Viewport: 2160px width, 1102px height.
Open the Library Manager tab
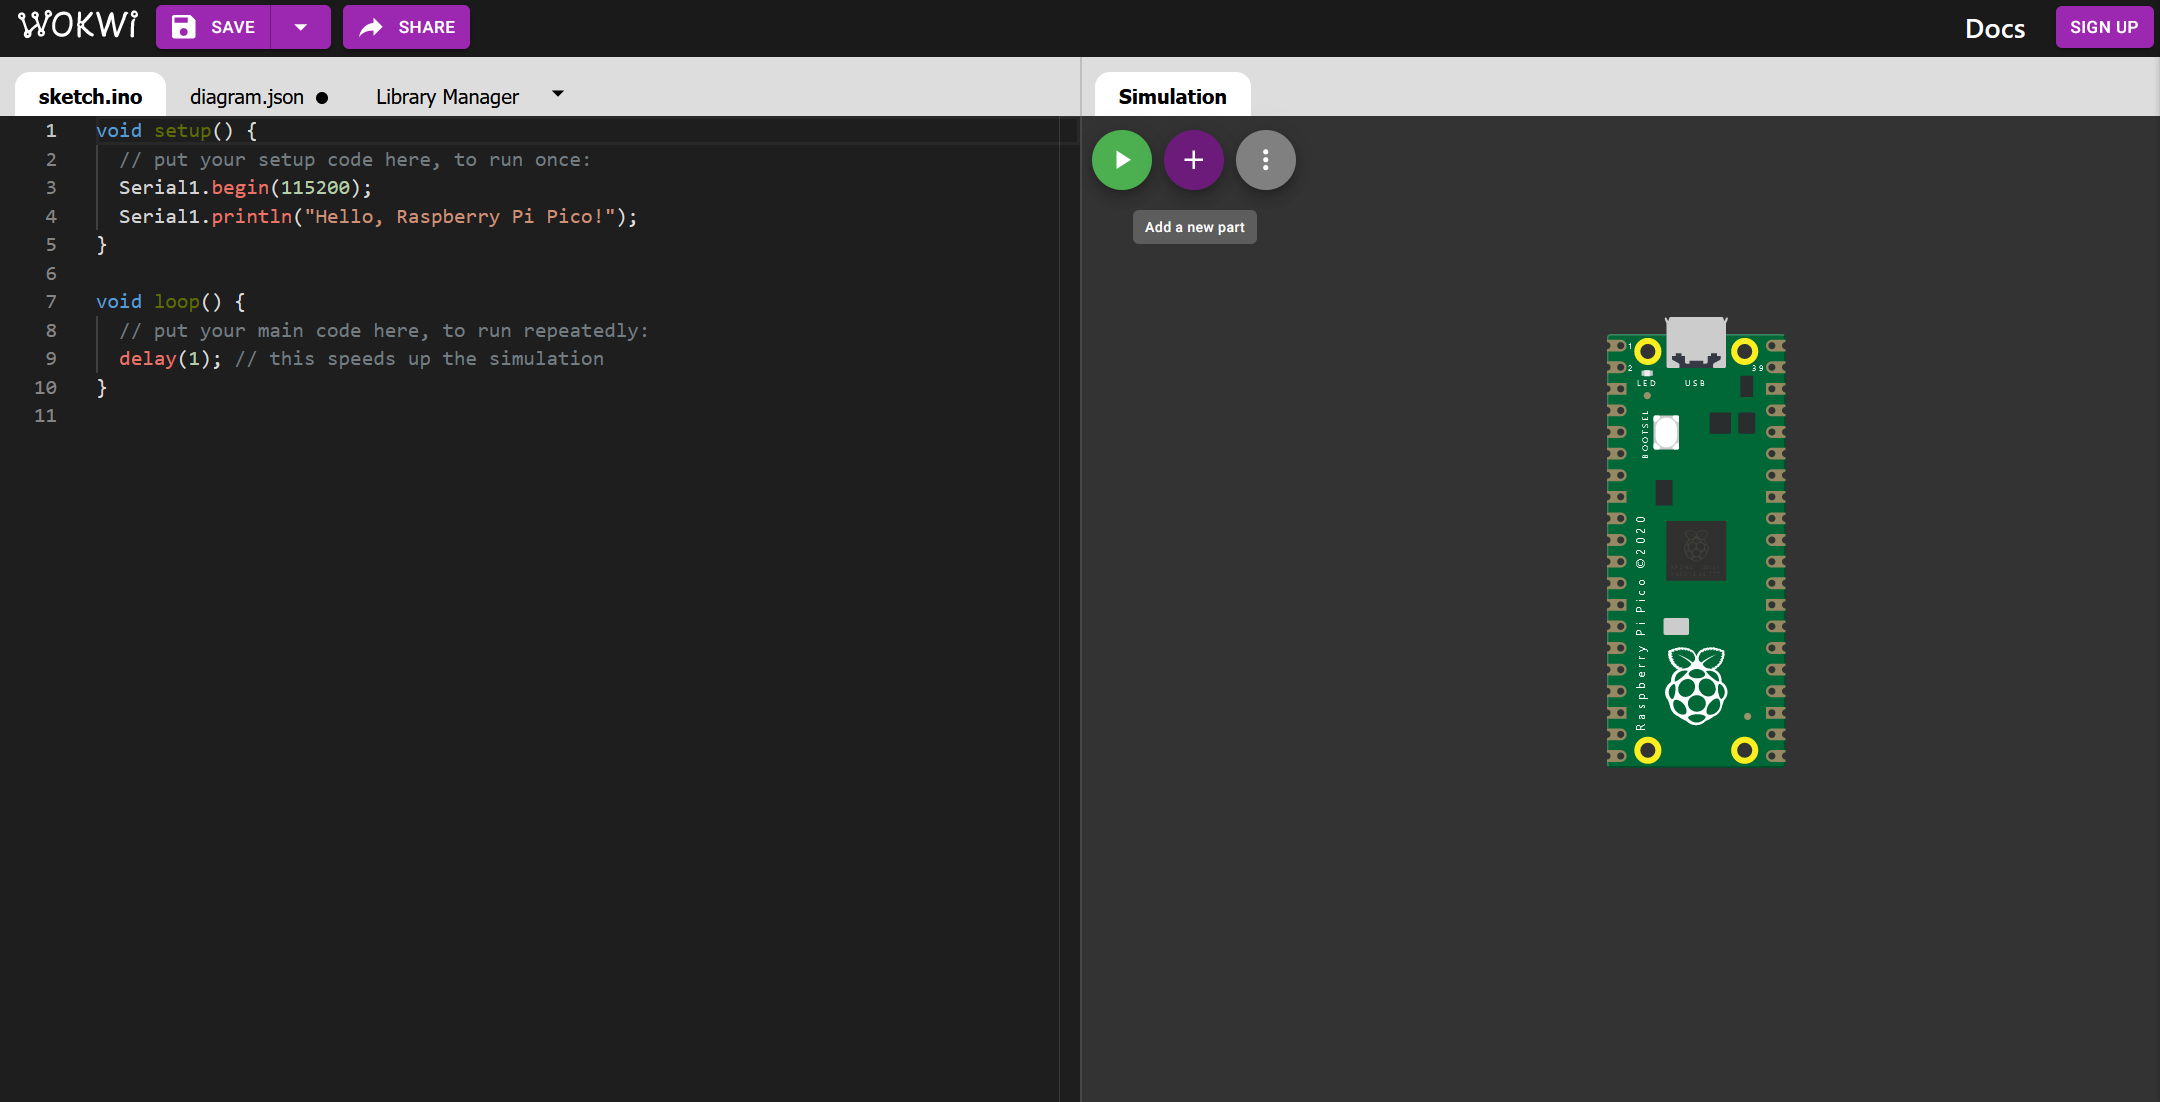447,97
